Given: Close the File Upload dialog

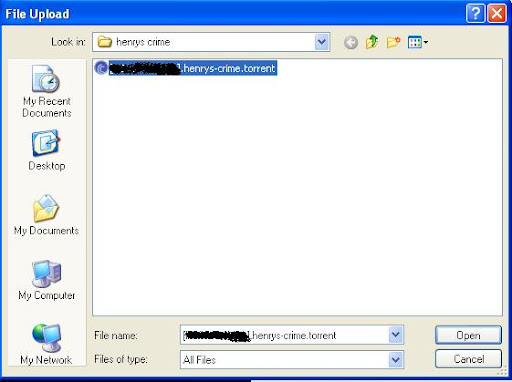Looking at the screenshot, I should (497, 14).
